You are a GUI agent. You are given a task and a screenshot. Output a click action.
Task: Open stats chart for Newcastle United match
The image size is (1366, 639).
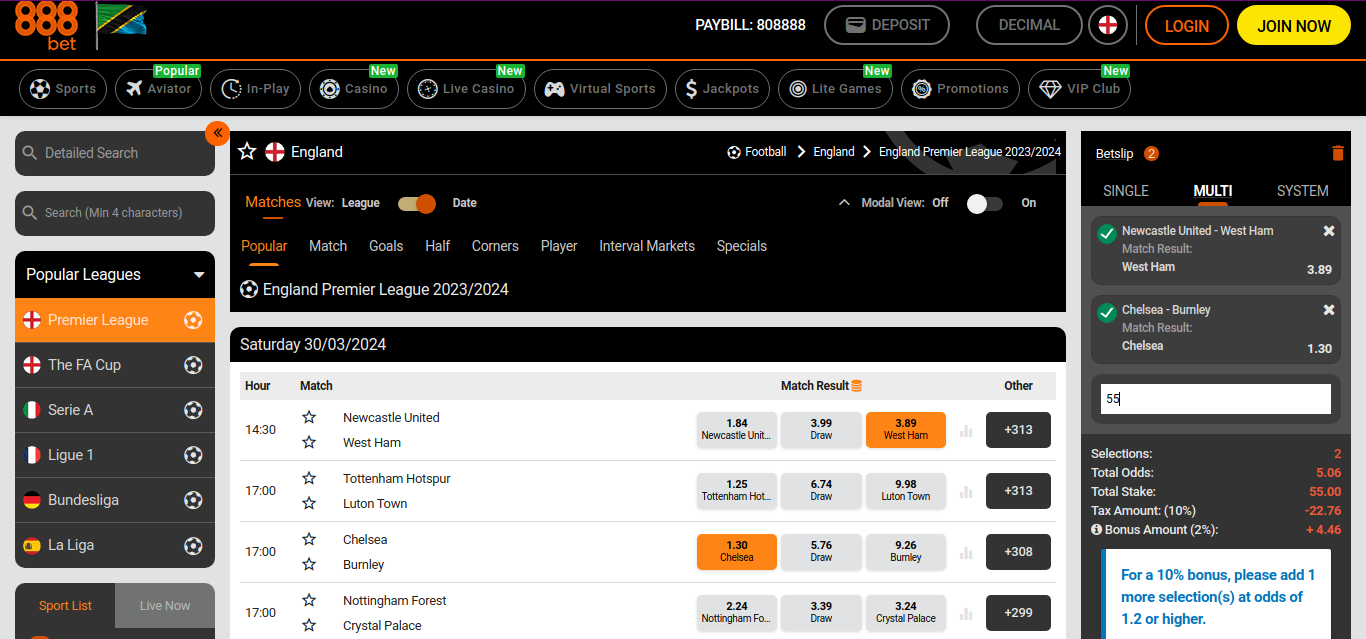(966, 431)
